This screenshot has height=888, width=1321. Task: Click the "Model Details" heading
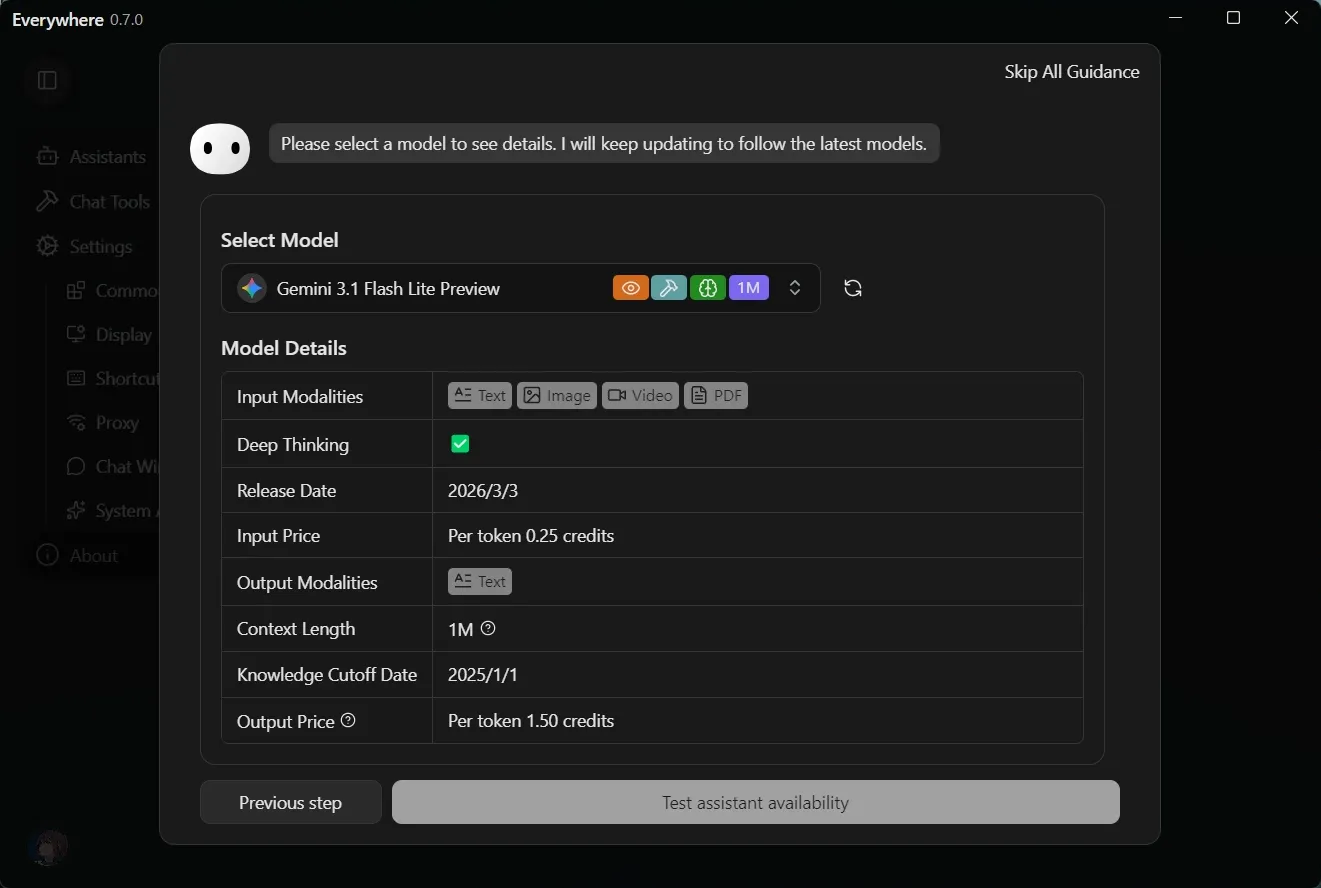(284, 348)
